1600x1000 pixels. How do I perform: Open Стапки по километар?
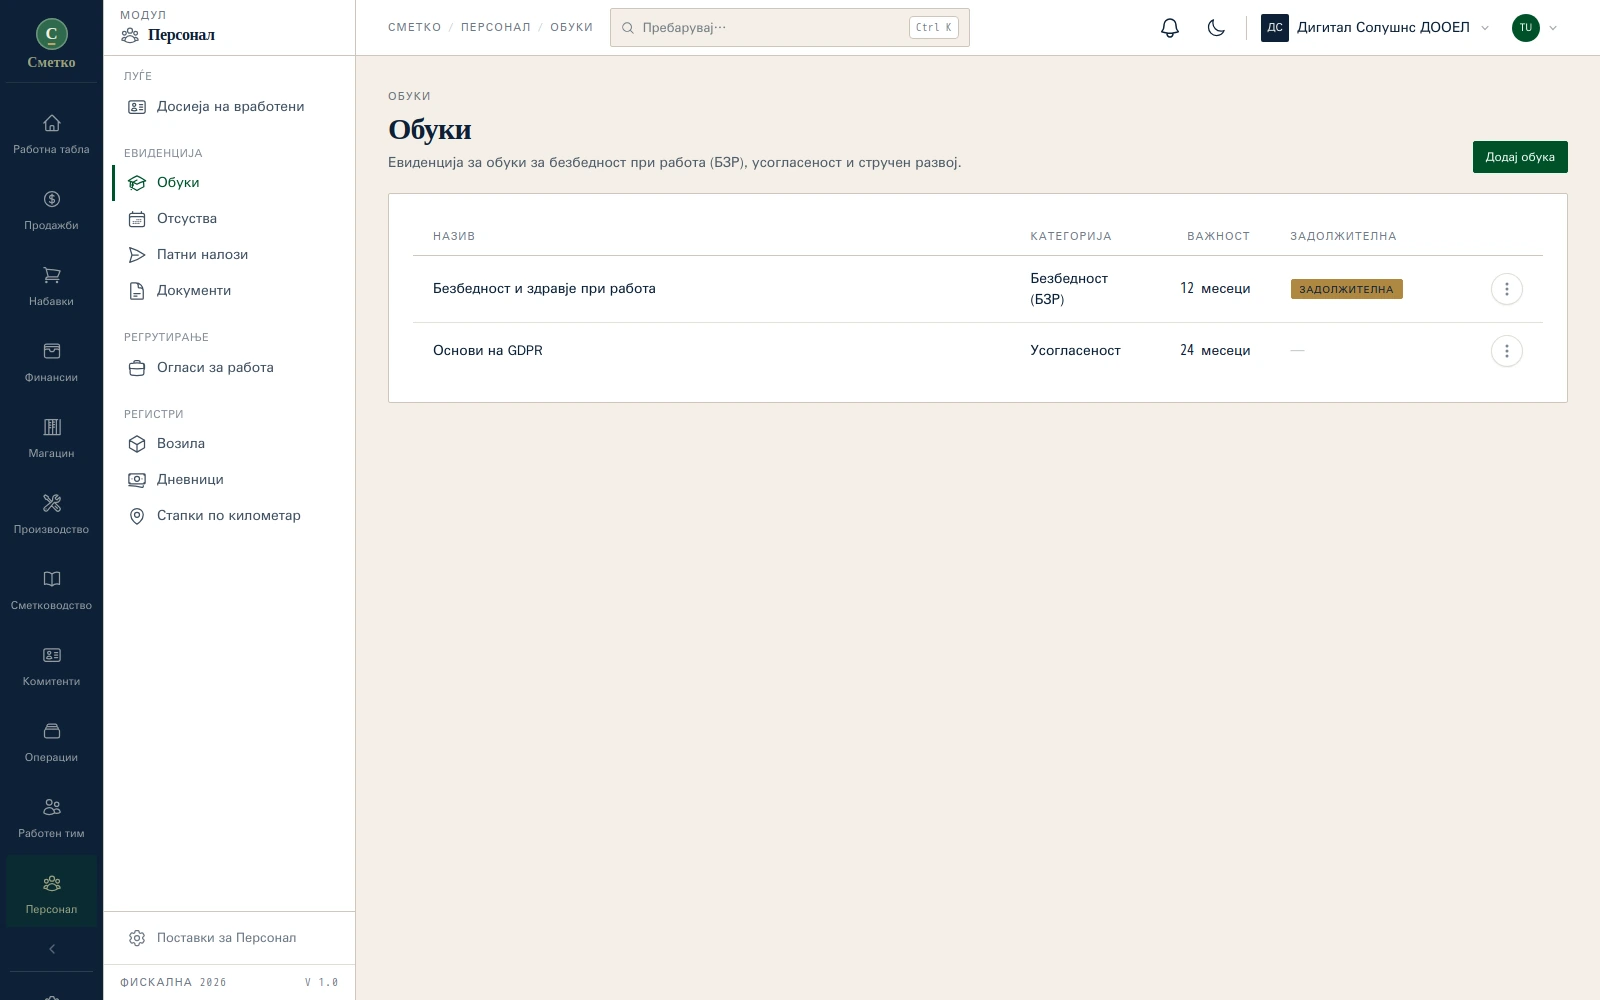229,516
